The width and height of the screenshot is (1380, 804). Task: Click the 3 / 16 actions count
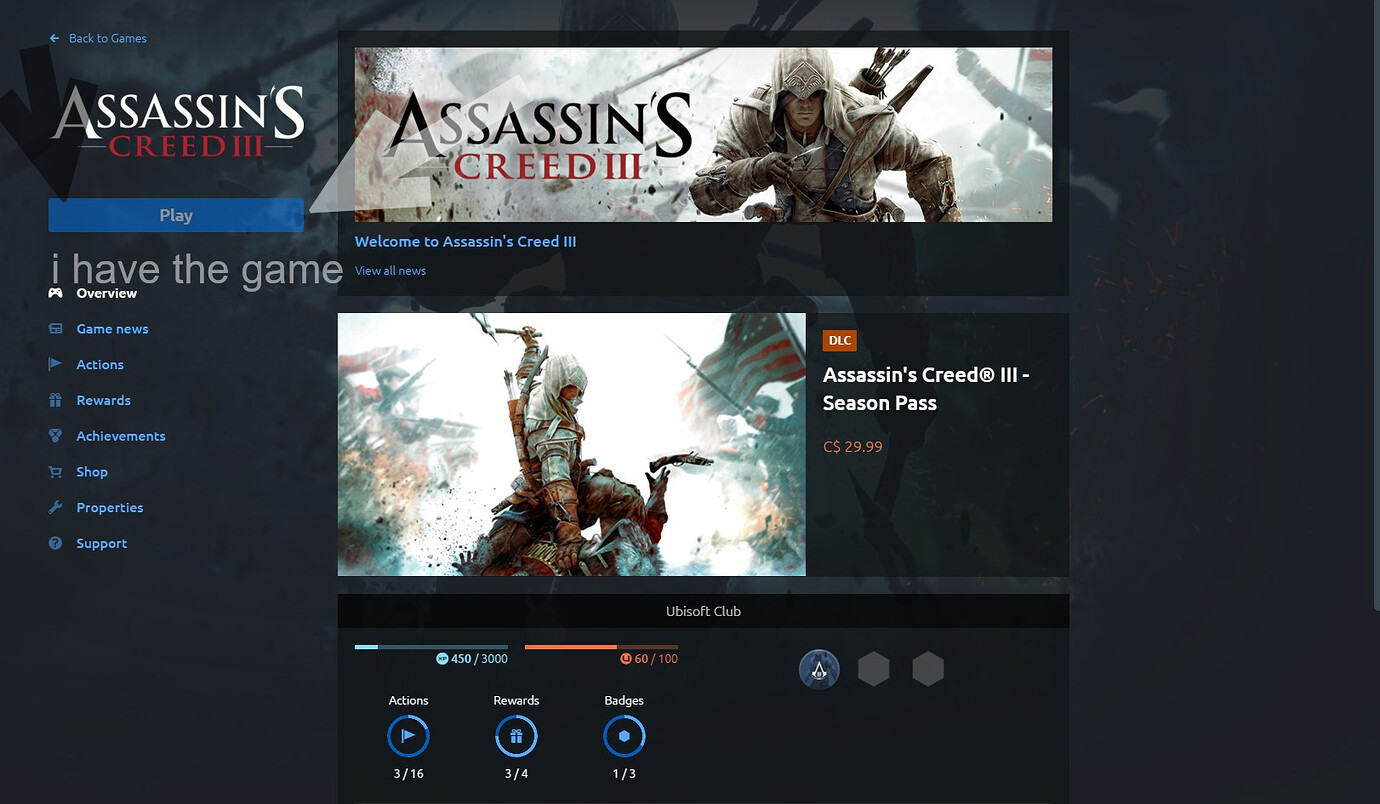pos(408,774)
